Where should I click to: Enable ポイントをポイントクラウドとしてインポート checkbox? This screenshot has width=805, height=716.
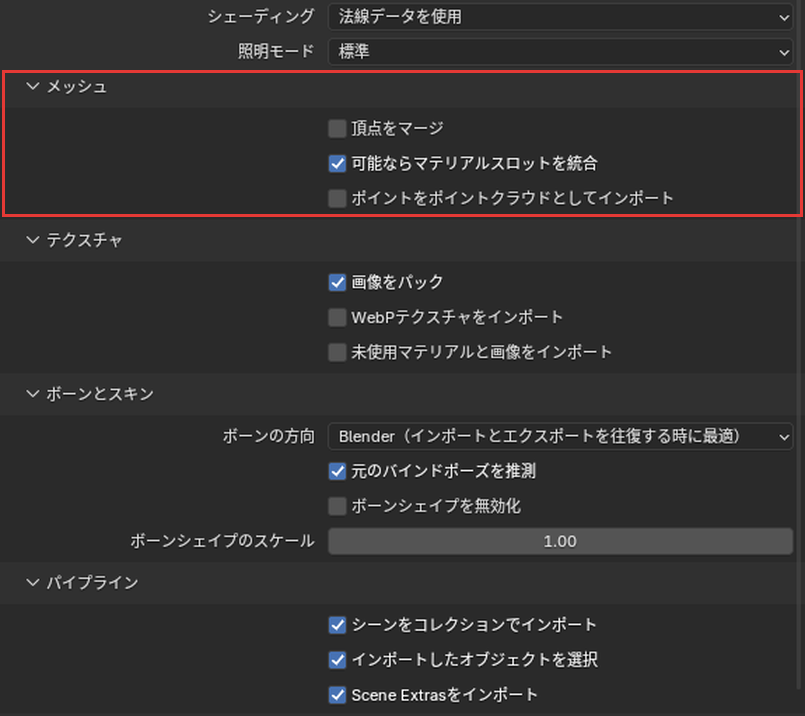point(337,198)
